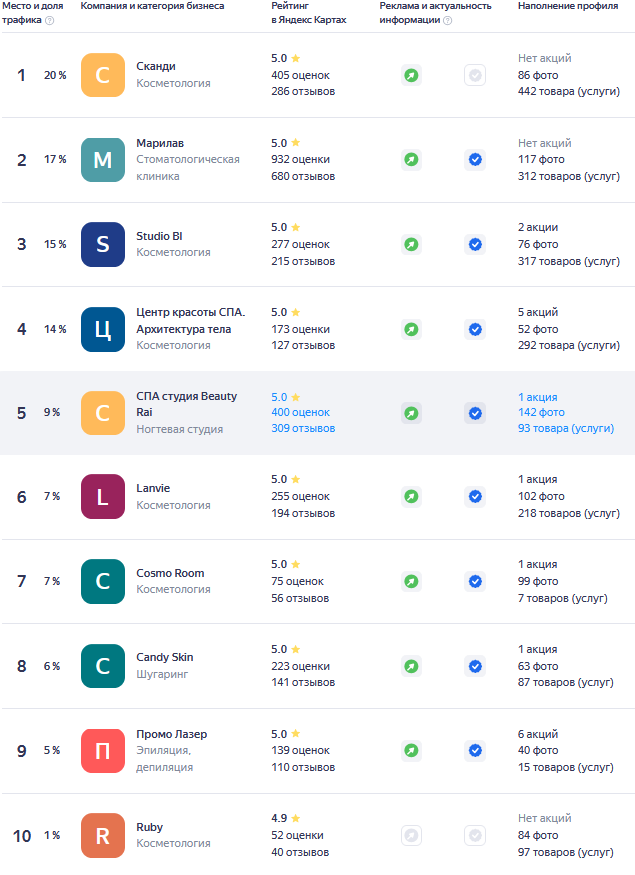Select company name 'Lanvie'
This screenshot has height=875, width=635.
tap(153, 488)
